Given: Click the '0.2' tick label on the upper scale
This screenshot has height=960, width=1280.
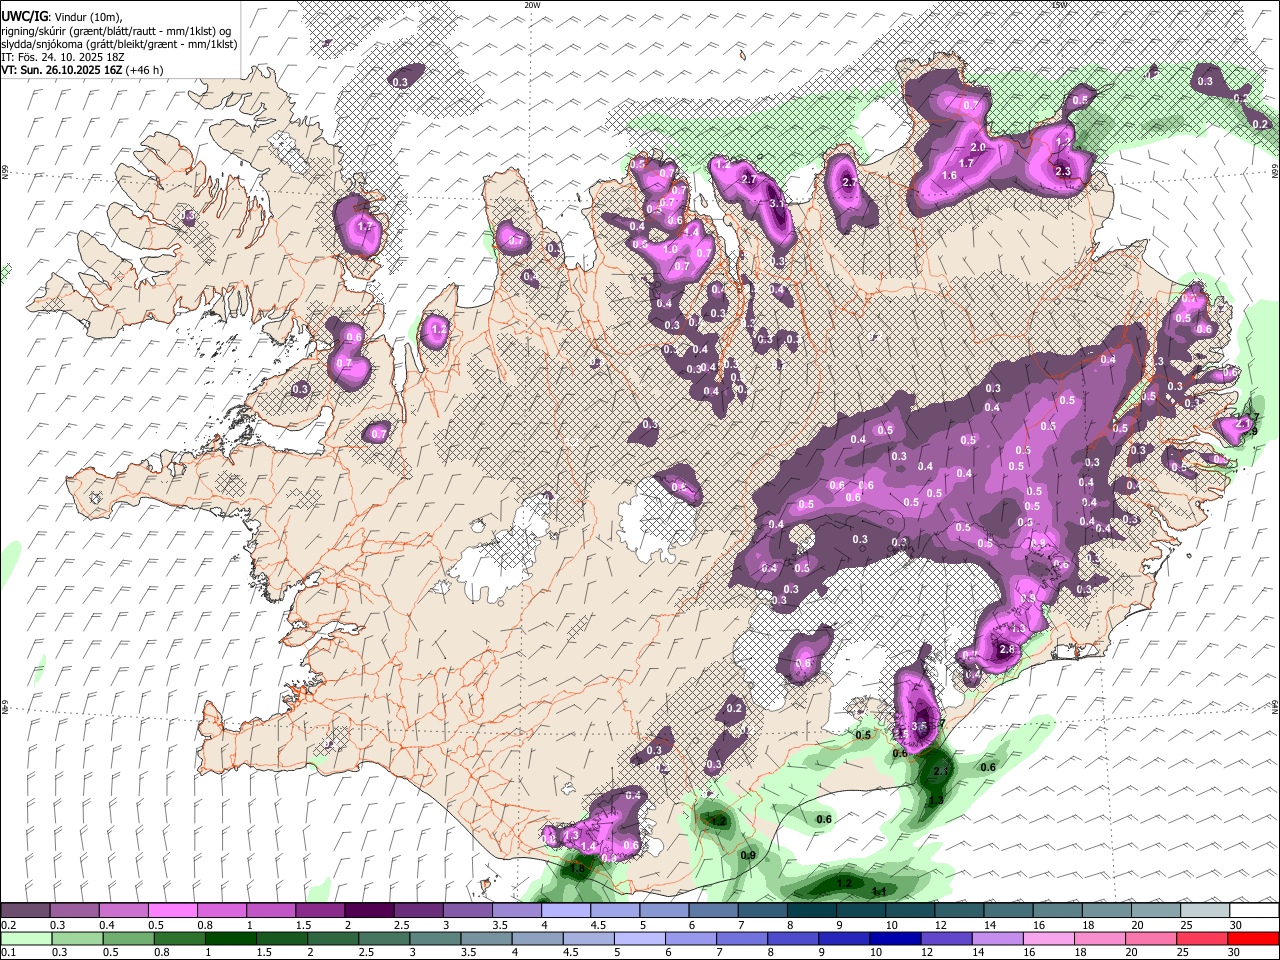Looking at the screenshot, I should (8, 925).
